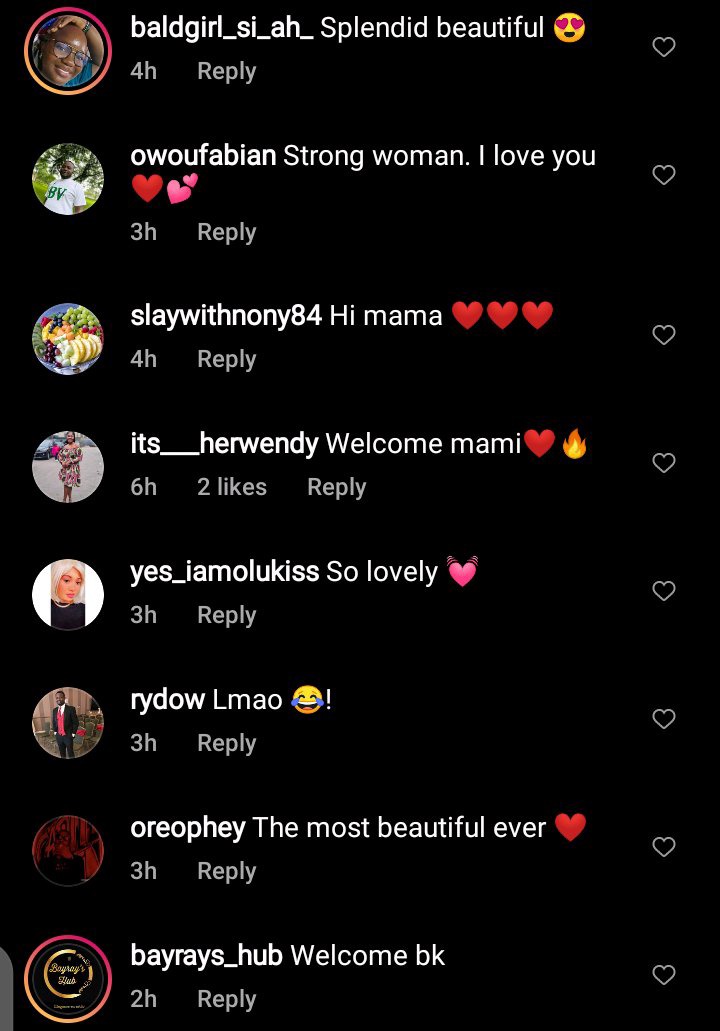The width and height of the screenshot is (720, 1031).
Task: Reply to rydow's Lmao comment
Action: pyautogui.click(x=226, y=744)
